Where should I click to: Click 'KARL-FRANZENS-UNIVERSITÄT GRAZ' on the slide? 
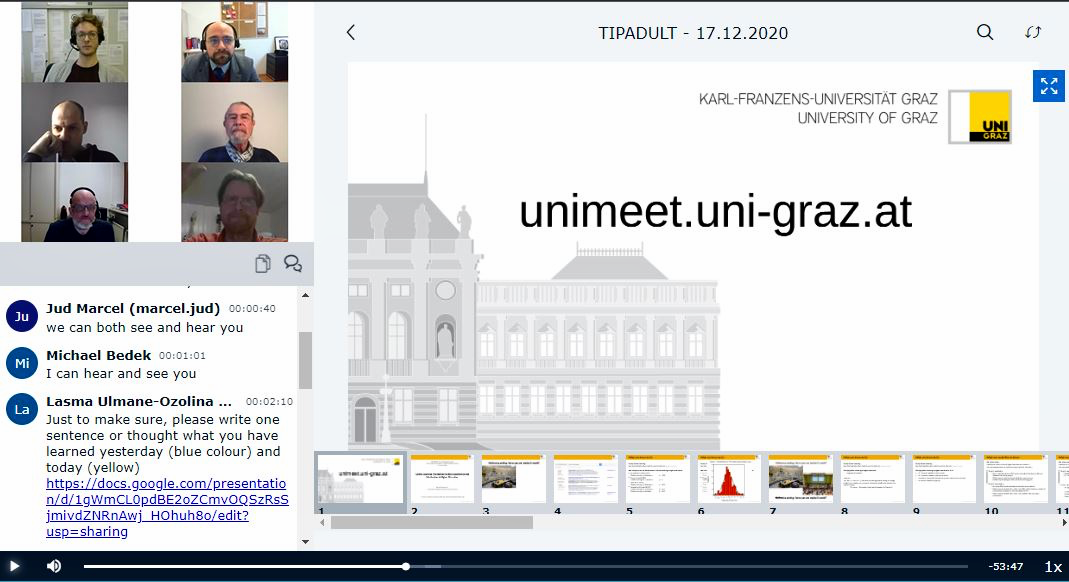click(x=818, y=99)
